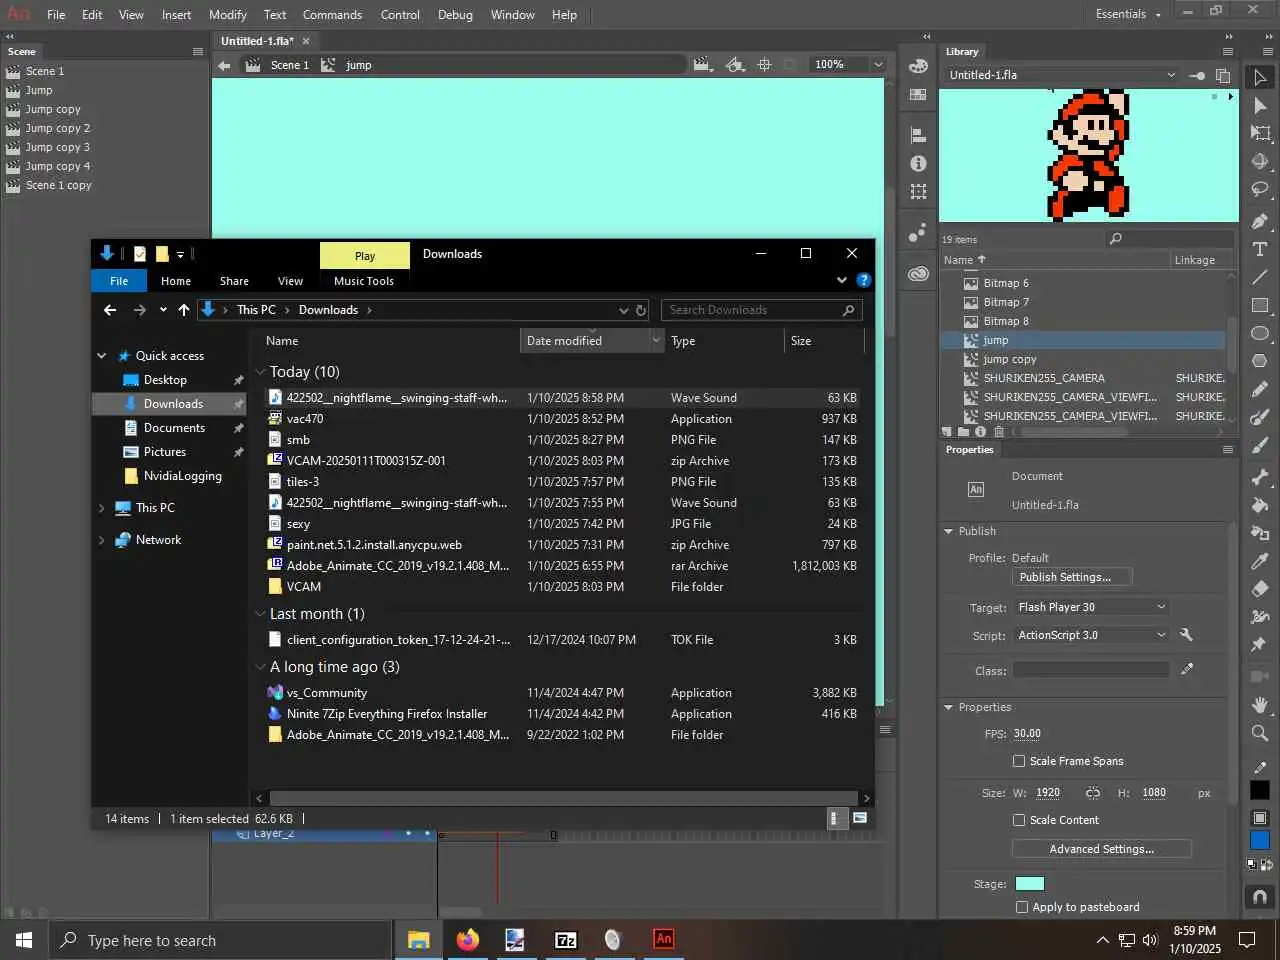Select the Lasso tool
1280x960 pixels.
coord(1260,189)
